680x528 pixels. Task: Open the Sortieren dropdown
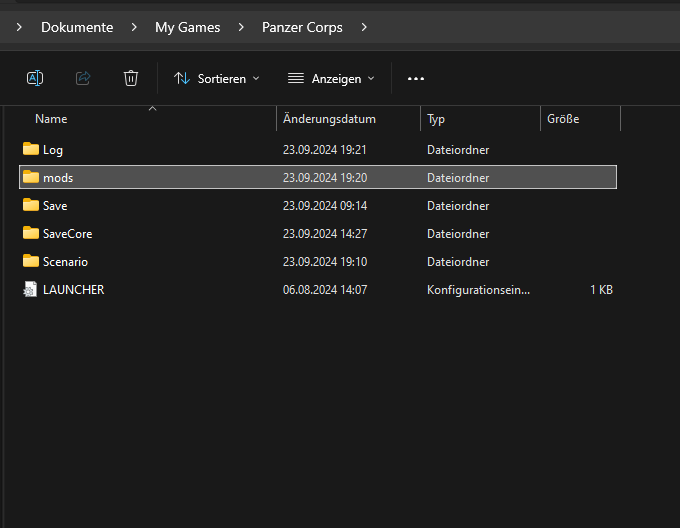pos(217,78)
